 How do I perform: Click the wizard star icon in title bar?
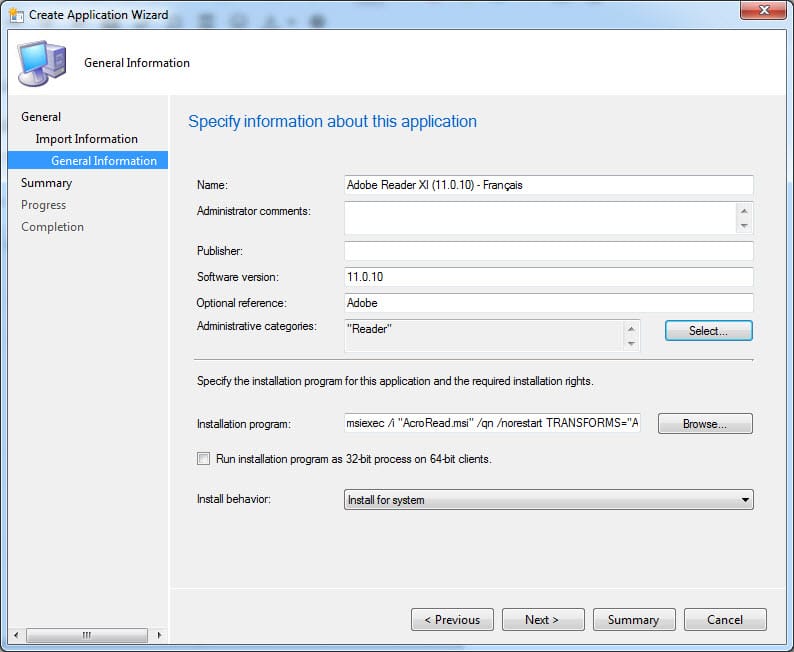pos(16,15)
